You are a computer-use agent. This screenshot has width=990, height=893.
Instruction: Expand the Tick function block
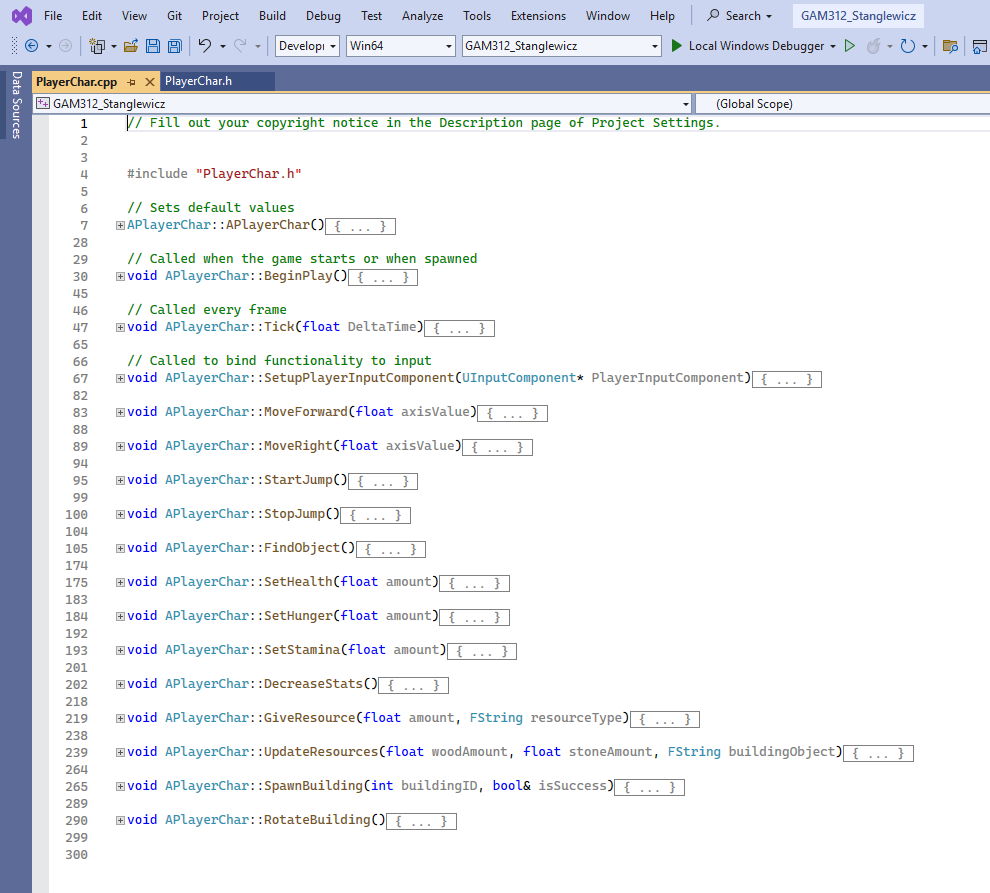[x=120, y=328]
